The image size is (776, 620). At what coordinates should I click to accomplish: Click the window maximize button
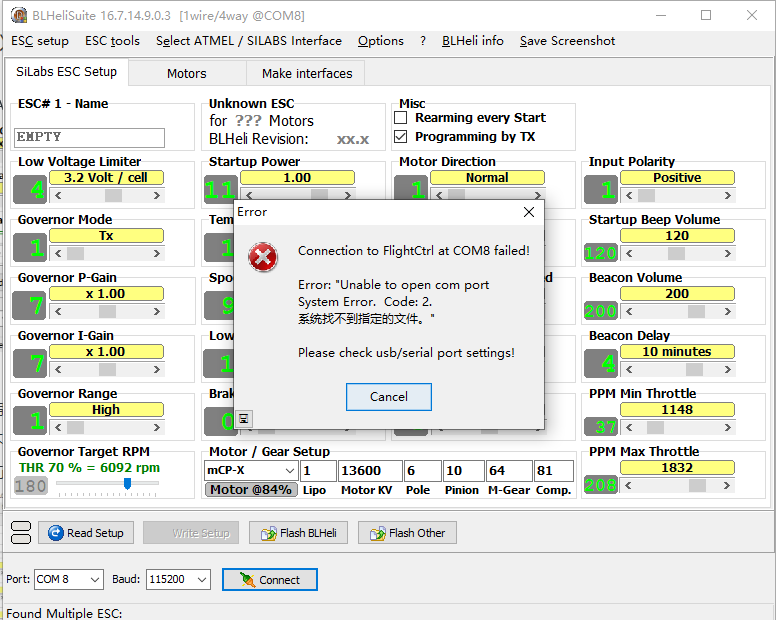click(x=706, y=15)
